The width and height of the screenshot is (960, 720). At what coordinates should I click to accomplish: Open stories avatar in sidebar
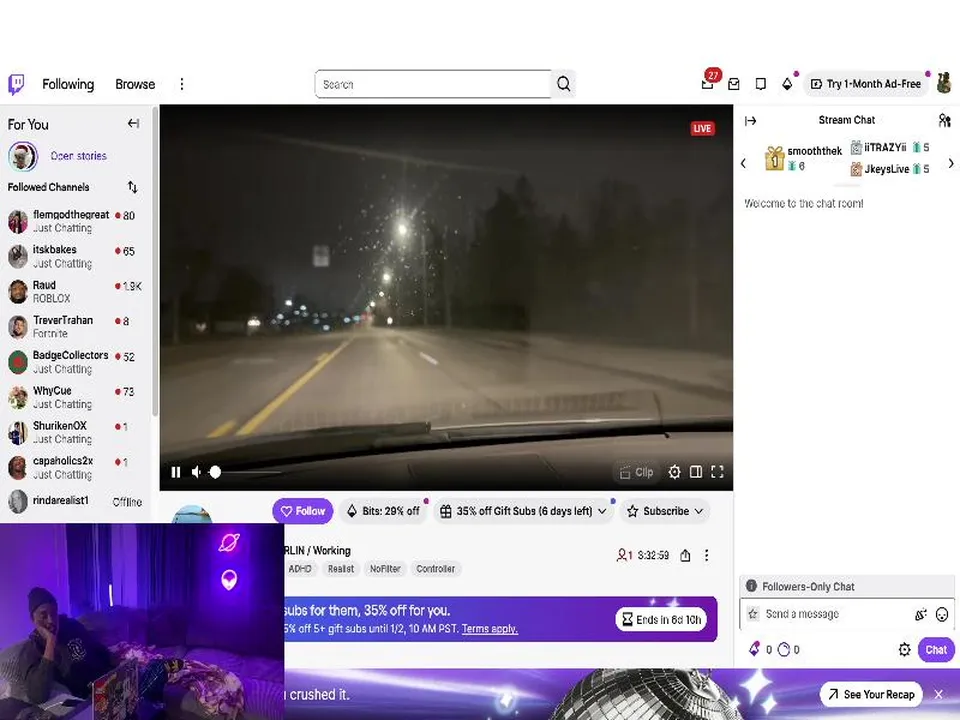pos(23,156)
